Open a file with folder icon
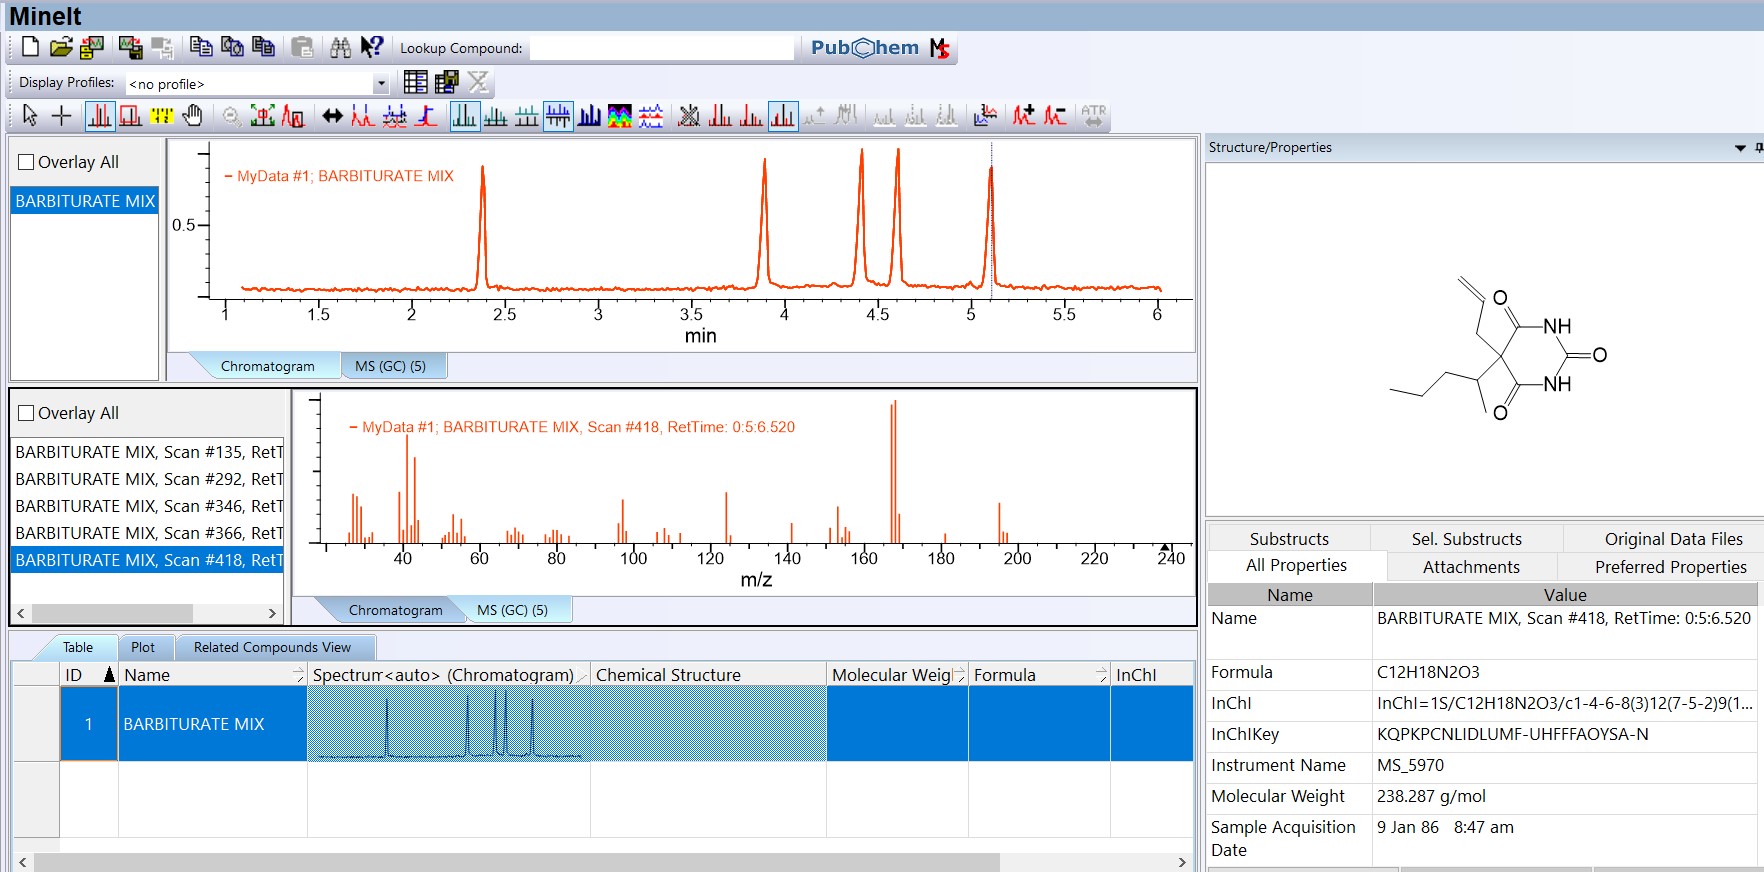The width and height of the screenshot is (1764, 872). coord(61,47)
